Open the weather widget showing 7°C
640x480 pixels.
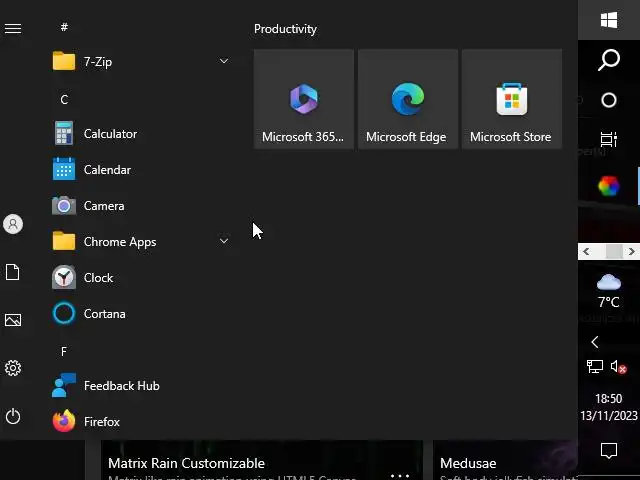(609, 291)
